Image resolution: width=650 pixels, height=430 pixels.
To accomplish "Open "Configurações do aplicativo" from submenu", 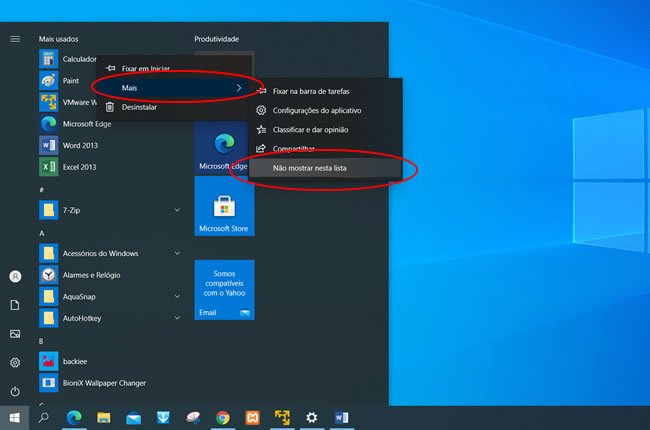I will click(316, 110).
